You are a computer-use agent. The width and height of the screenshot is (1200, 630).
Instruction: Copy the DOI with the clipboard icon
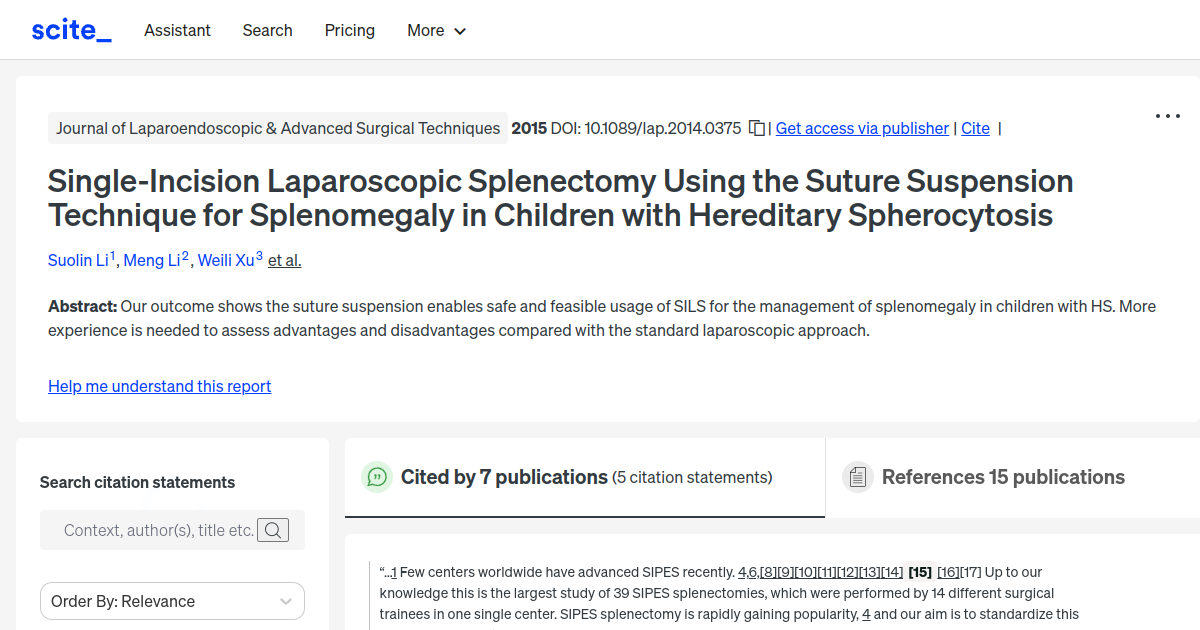tap(757, 128)
